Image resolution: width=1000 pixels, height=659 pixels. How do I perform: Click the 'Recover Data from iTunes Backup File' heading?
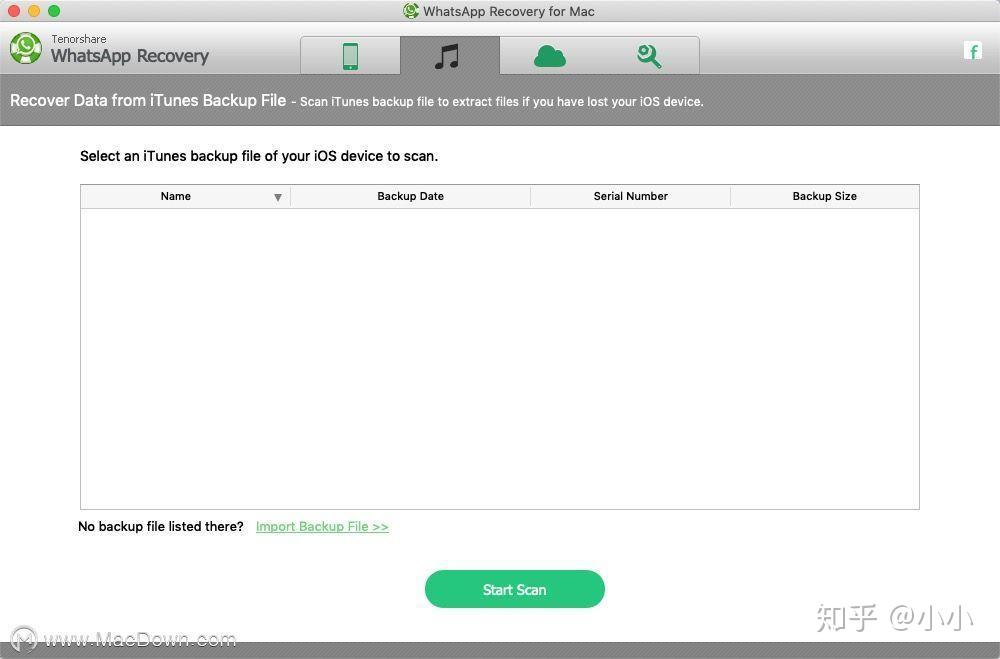[x=148, y=100]
